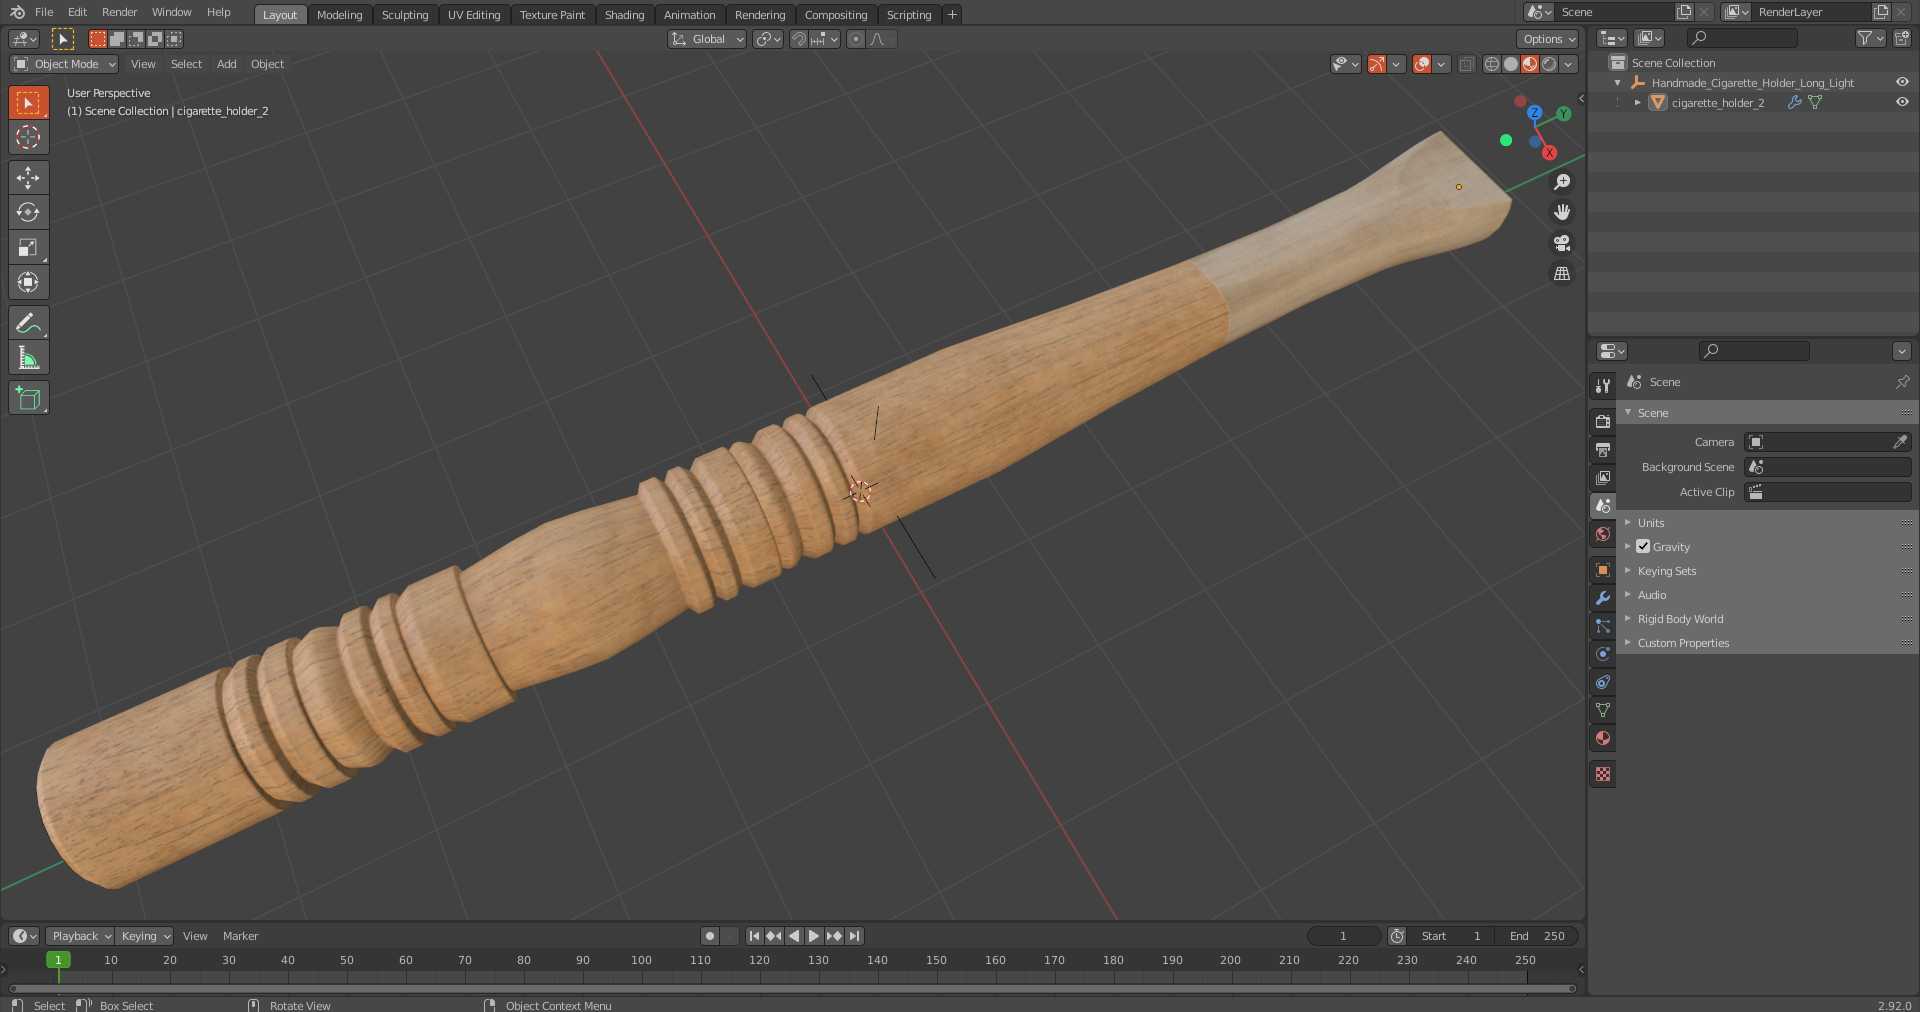The height and width of the screenshot is (1012, 1920).
Task: Open Texture properties checker tab
Action: click(1603, 774)
